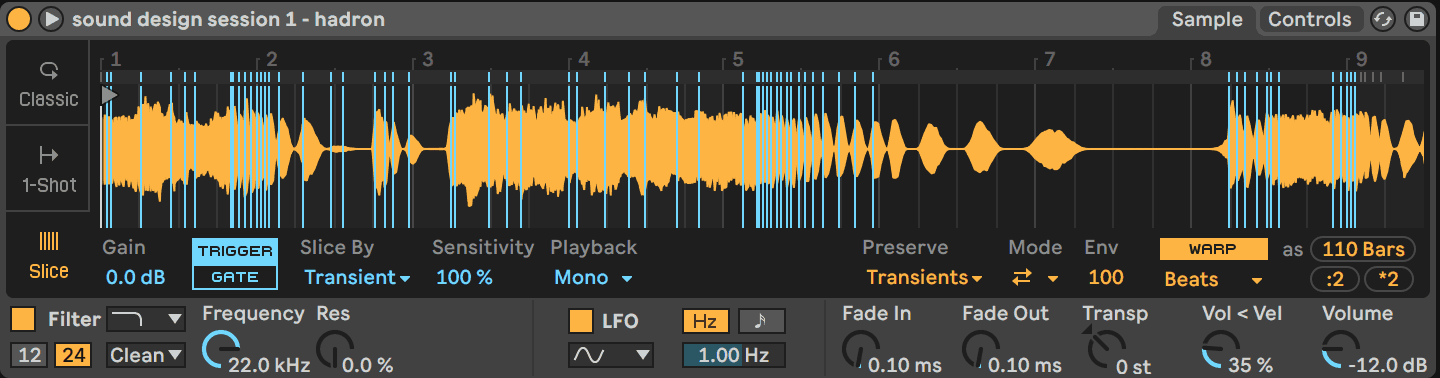Click the -12.0 dB volume value
This screenshot has height=378, width=1440.
point(1387,365)
